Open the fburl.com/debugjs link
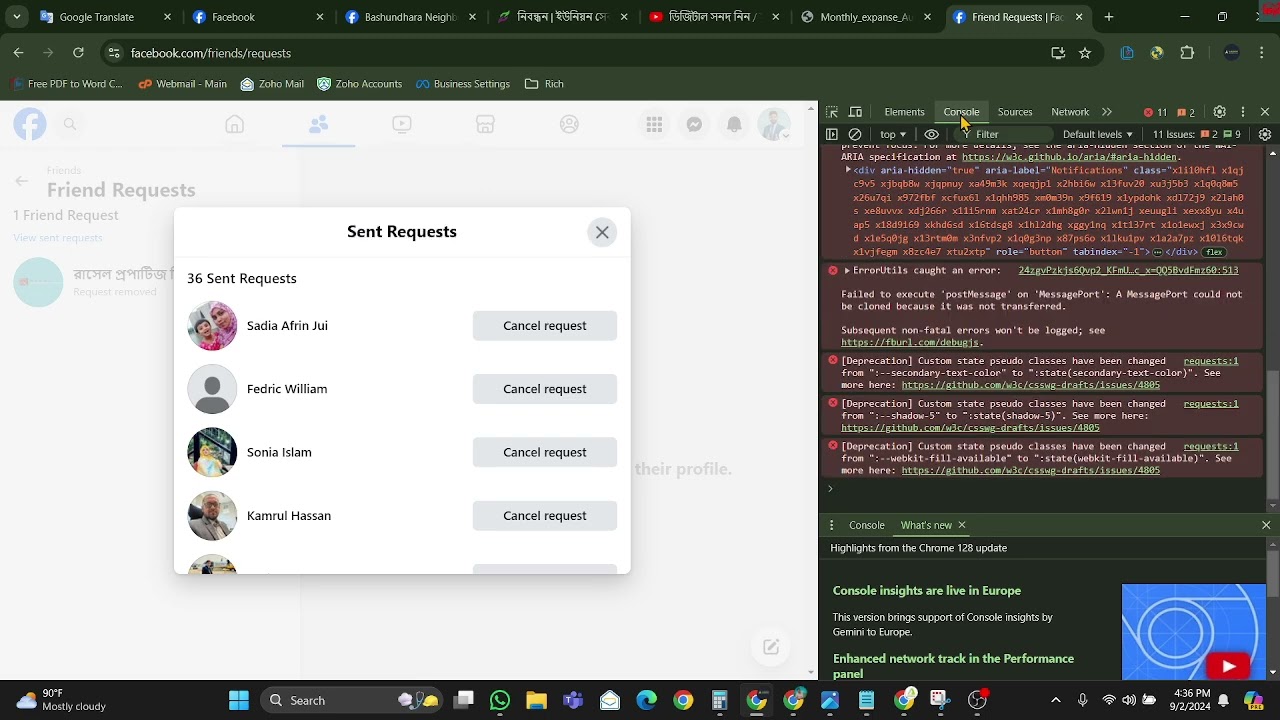Viewport: 1280px width, 720px height. click(x=910, y=342)
